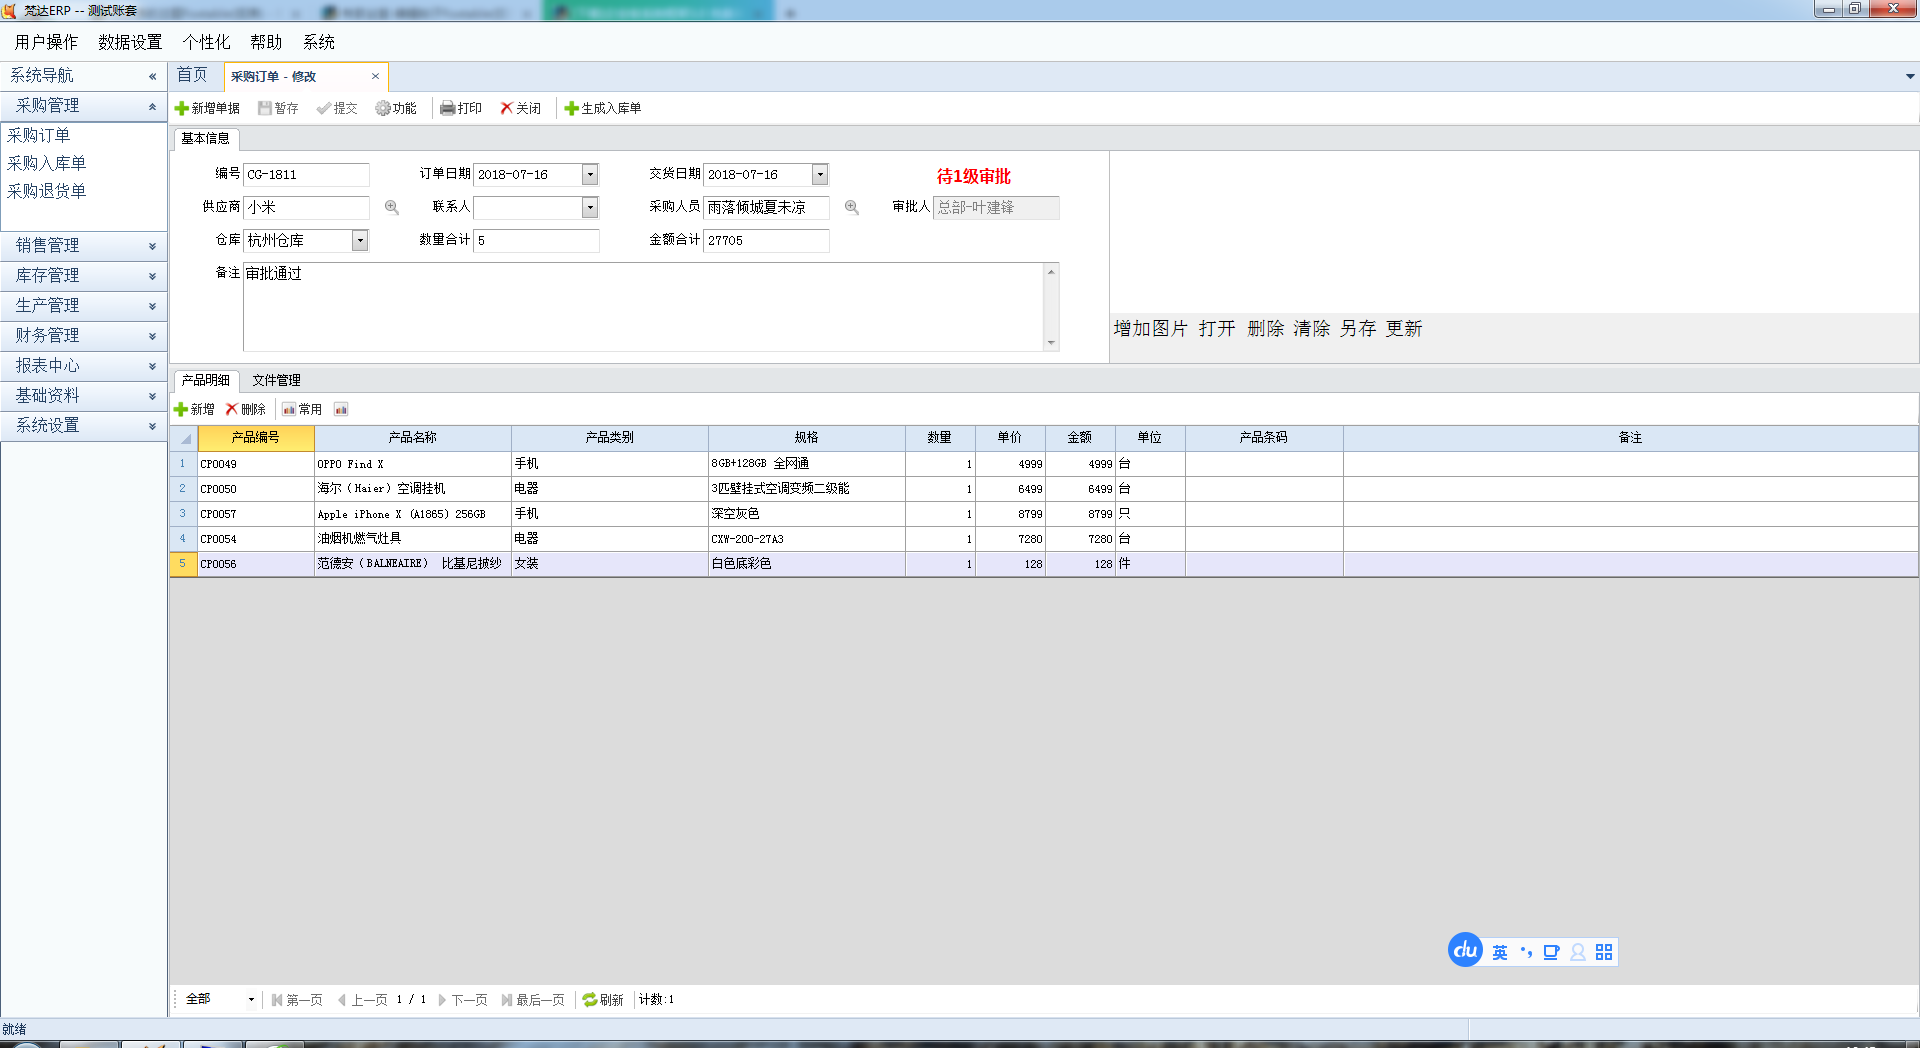Click the 编号 input field
The width and height of the screenshot is (1920, 1048).
tap(306, 174)
